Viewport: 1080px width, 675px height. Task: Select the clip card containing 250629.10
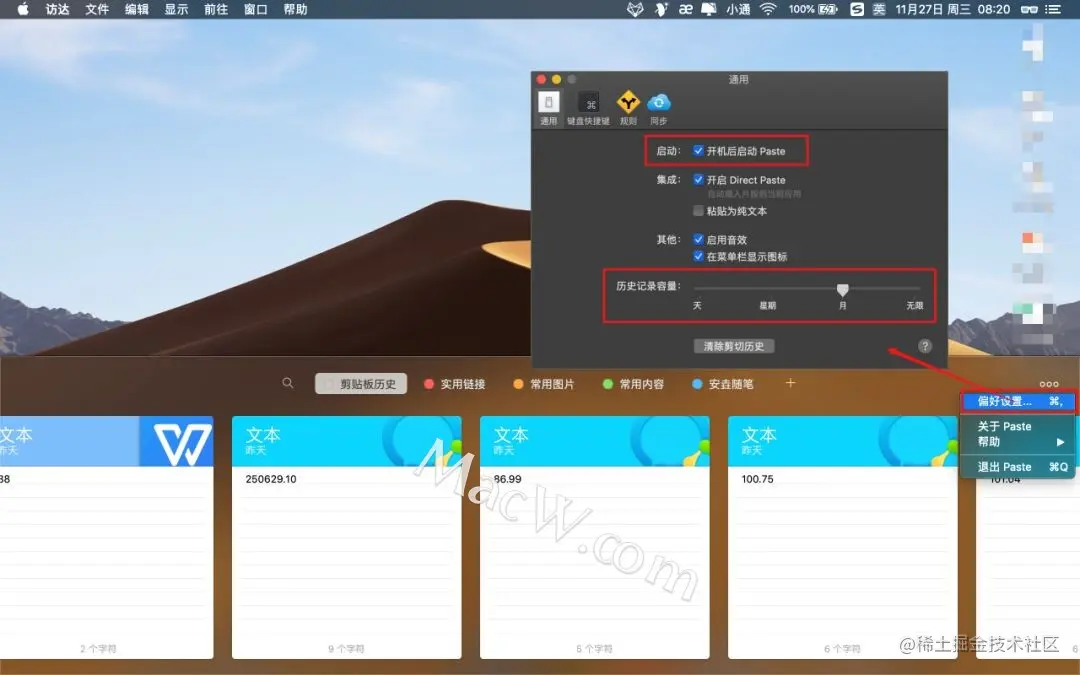346,537
